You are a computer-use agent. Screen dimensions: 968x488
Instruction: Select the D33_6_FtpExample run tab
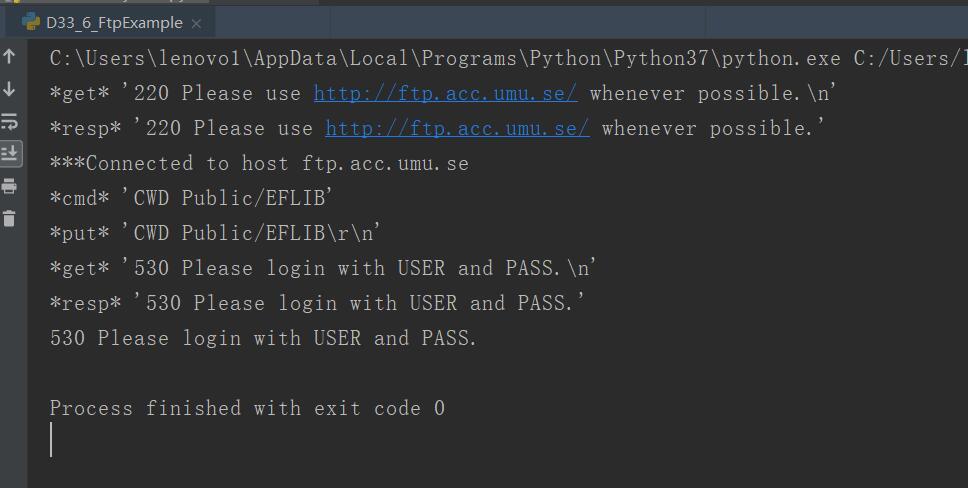coord(114,22)
